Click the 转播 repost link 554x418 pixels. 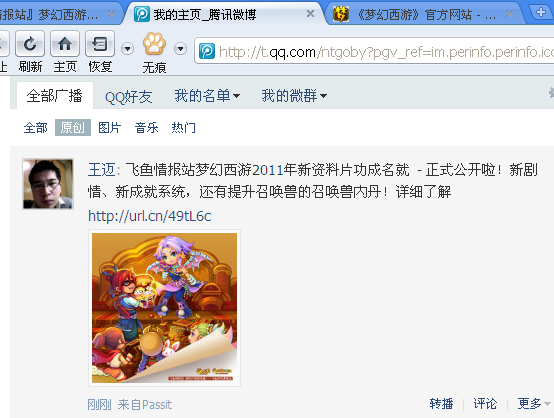click(x=441, y=404)
